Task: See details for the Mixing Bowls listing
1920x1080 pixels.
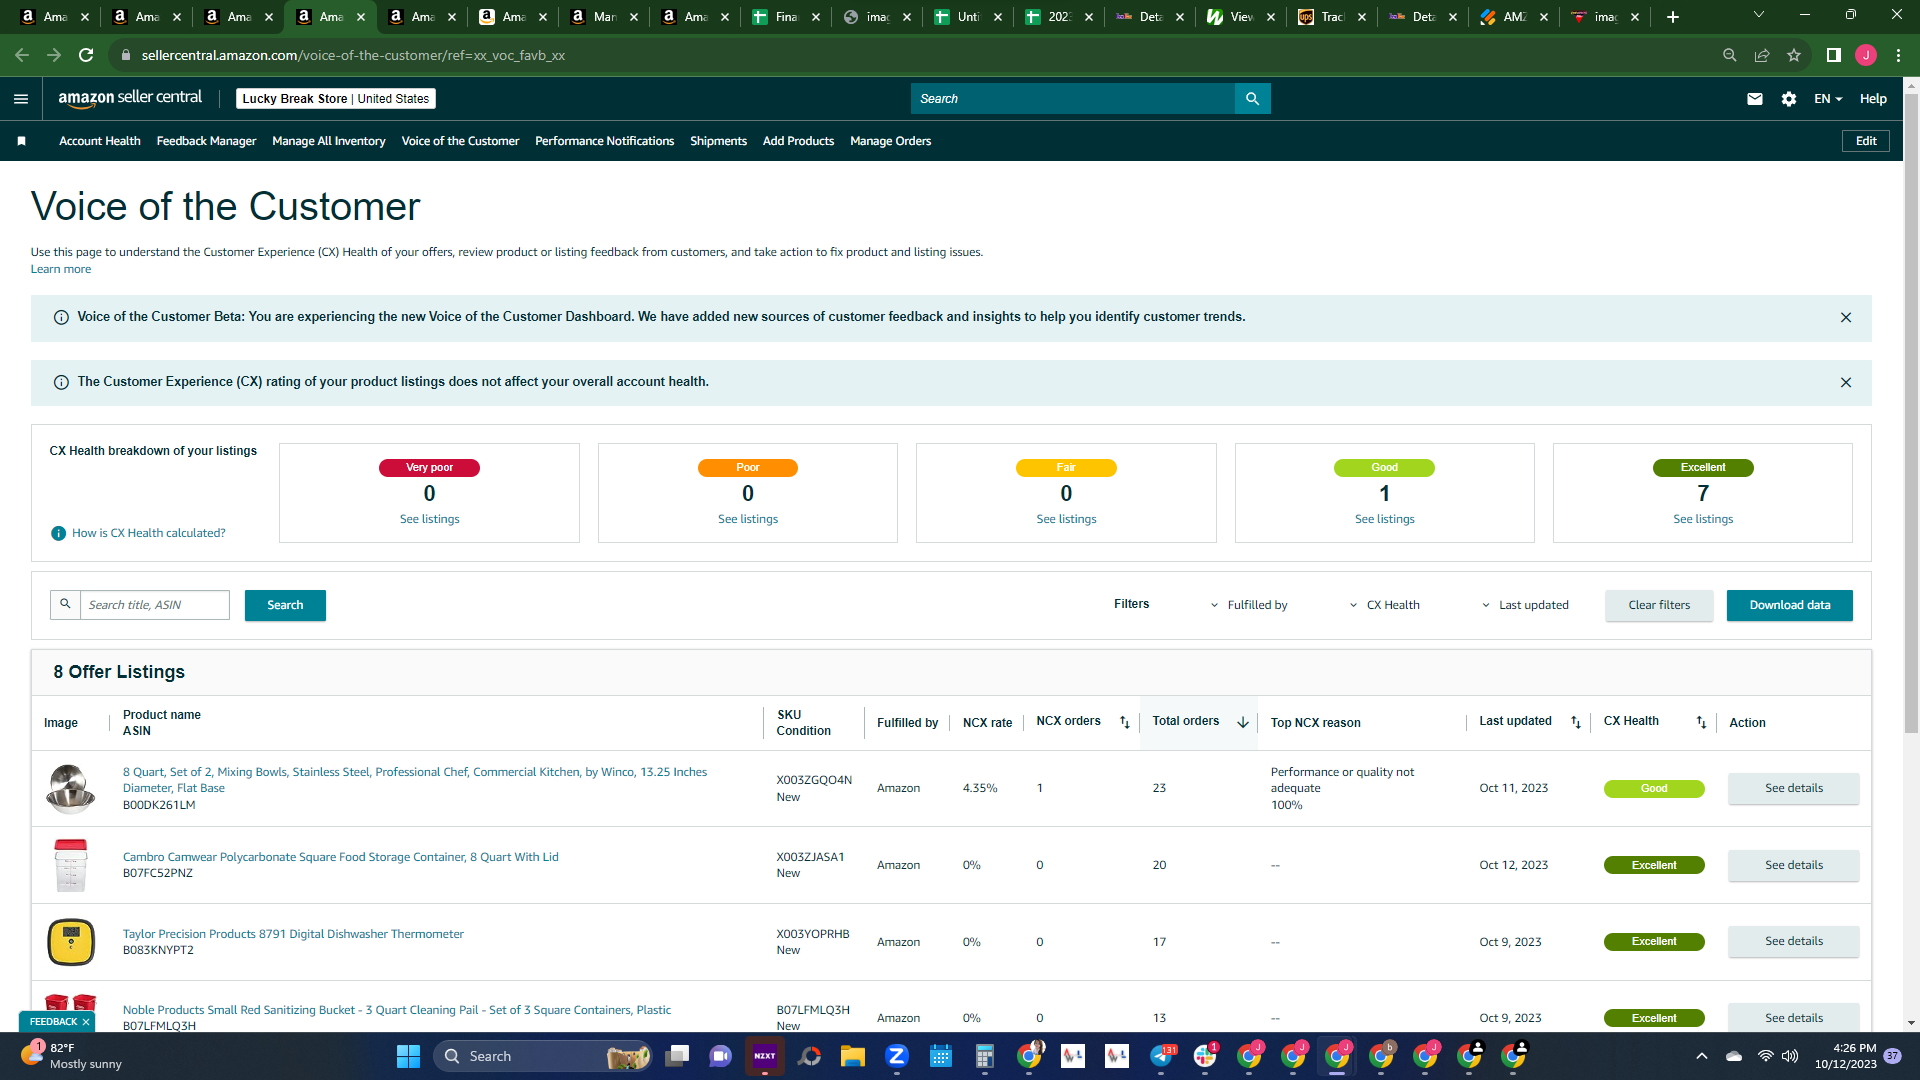Action: [x=1793, y=788]
